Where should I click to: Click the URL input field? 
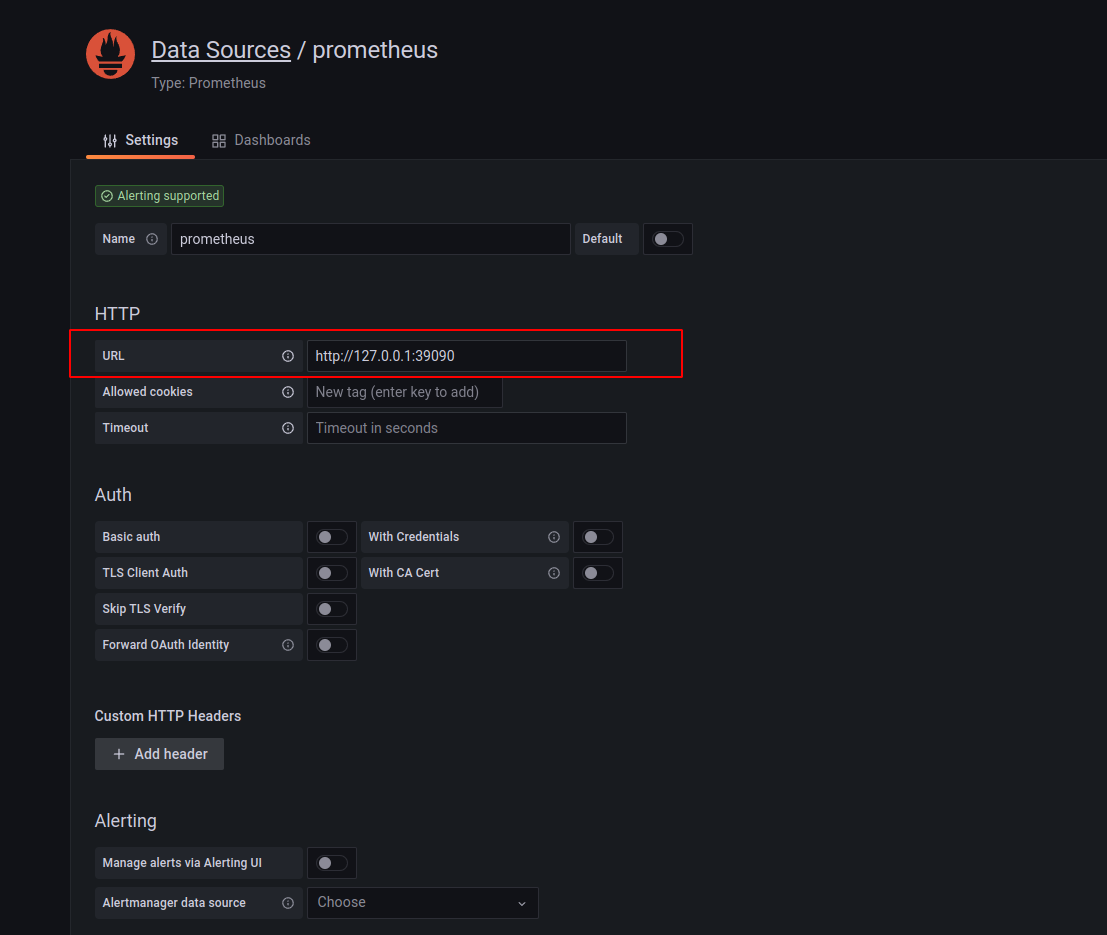(466, 356)
